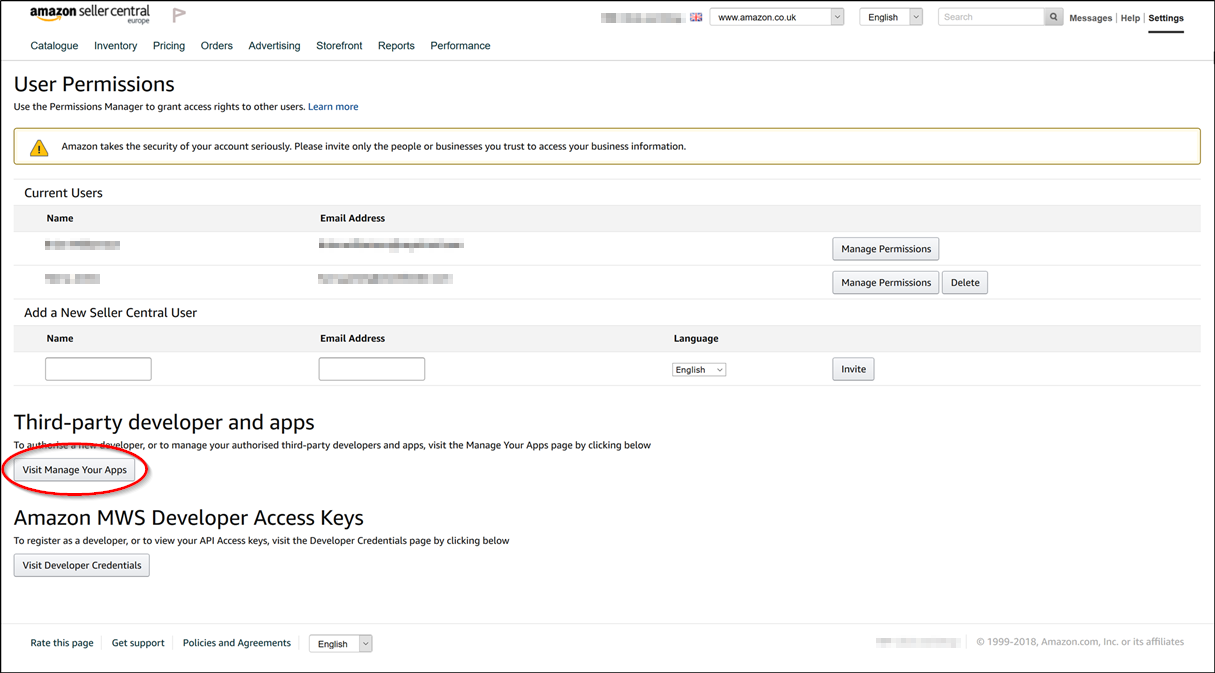
Task: Open the English language dropdown in header
Action: 890,17
